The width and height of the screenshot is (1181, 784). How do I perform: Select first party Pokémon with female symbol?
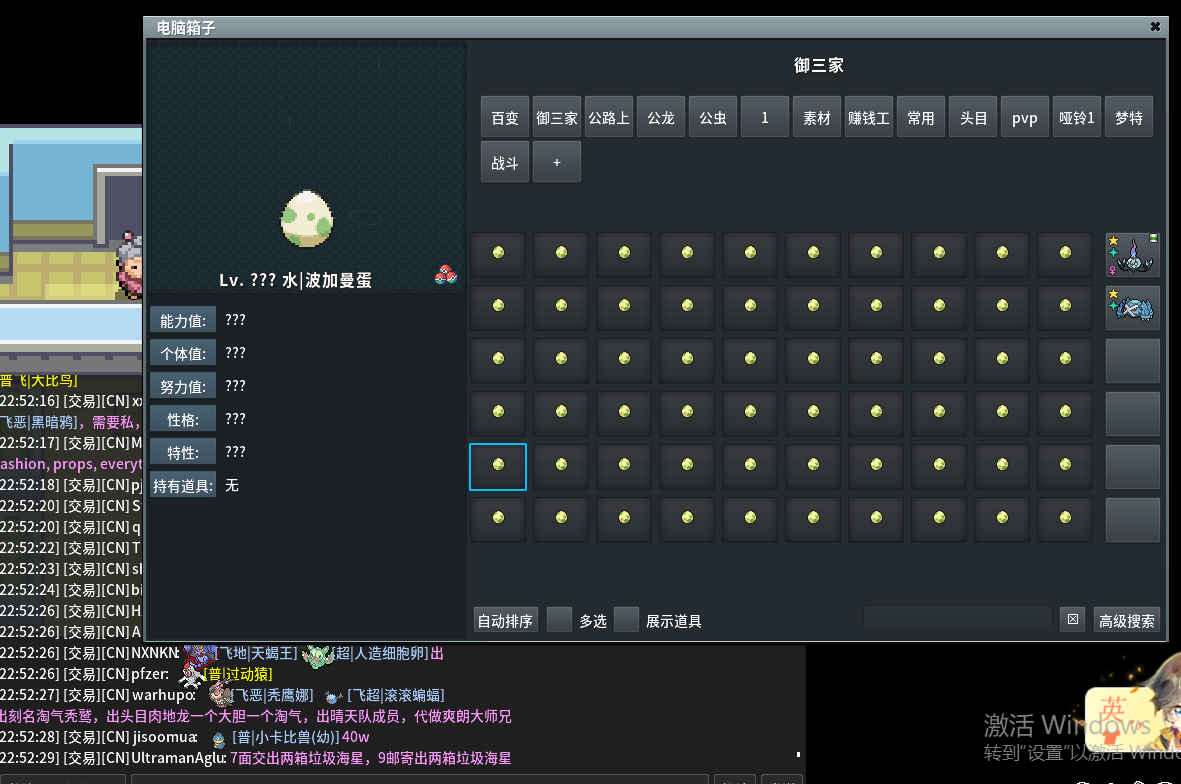click(1133, 255)
